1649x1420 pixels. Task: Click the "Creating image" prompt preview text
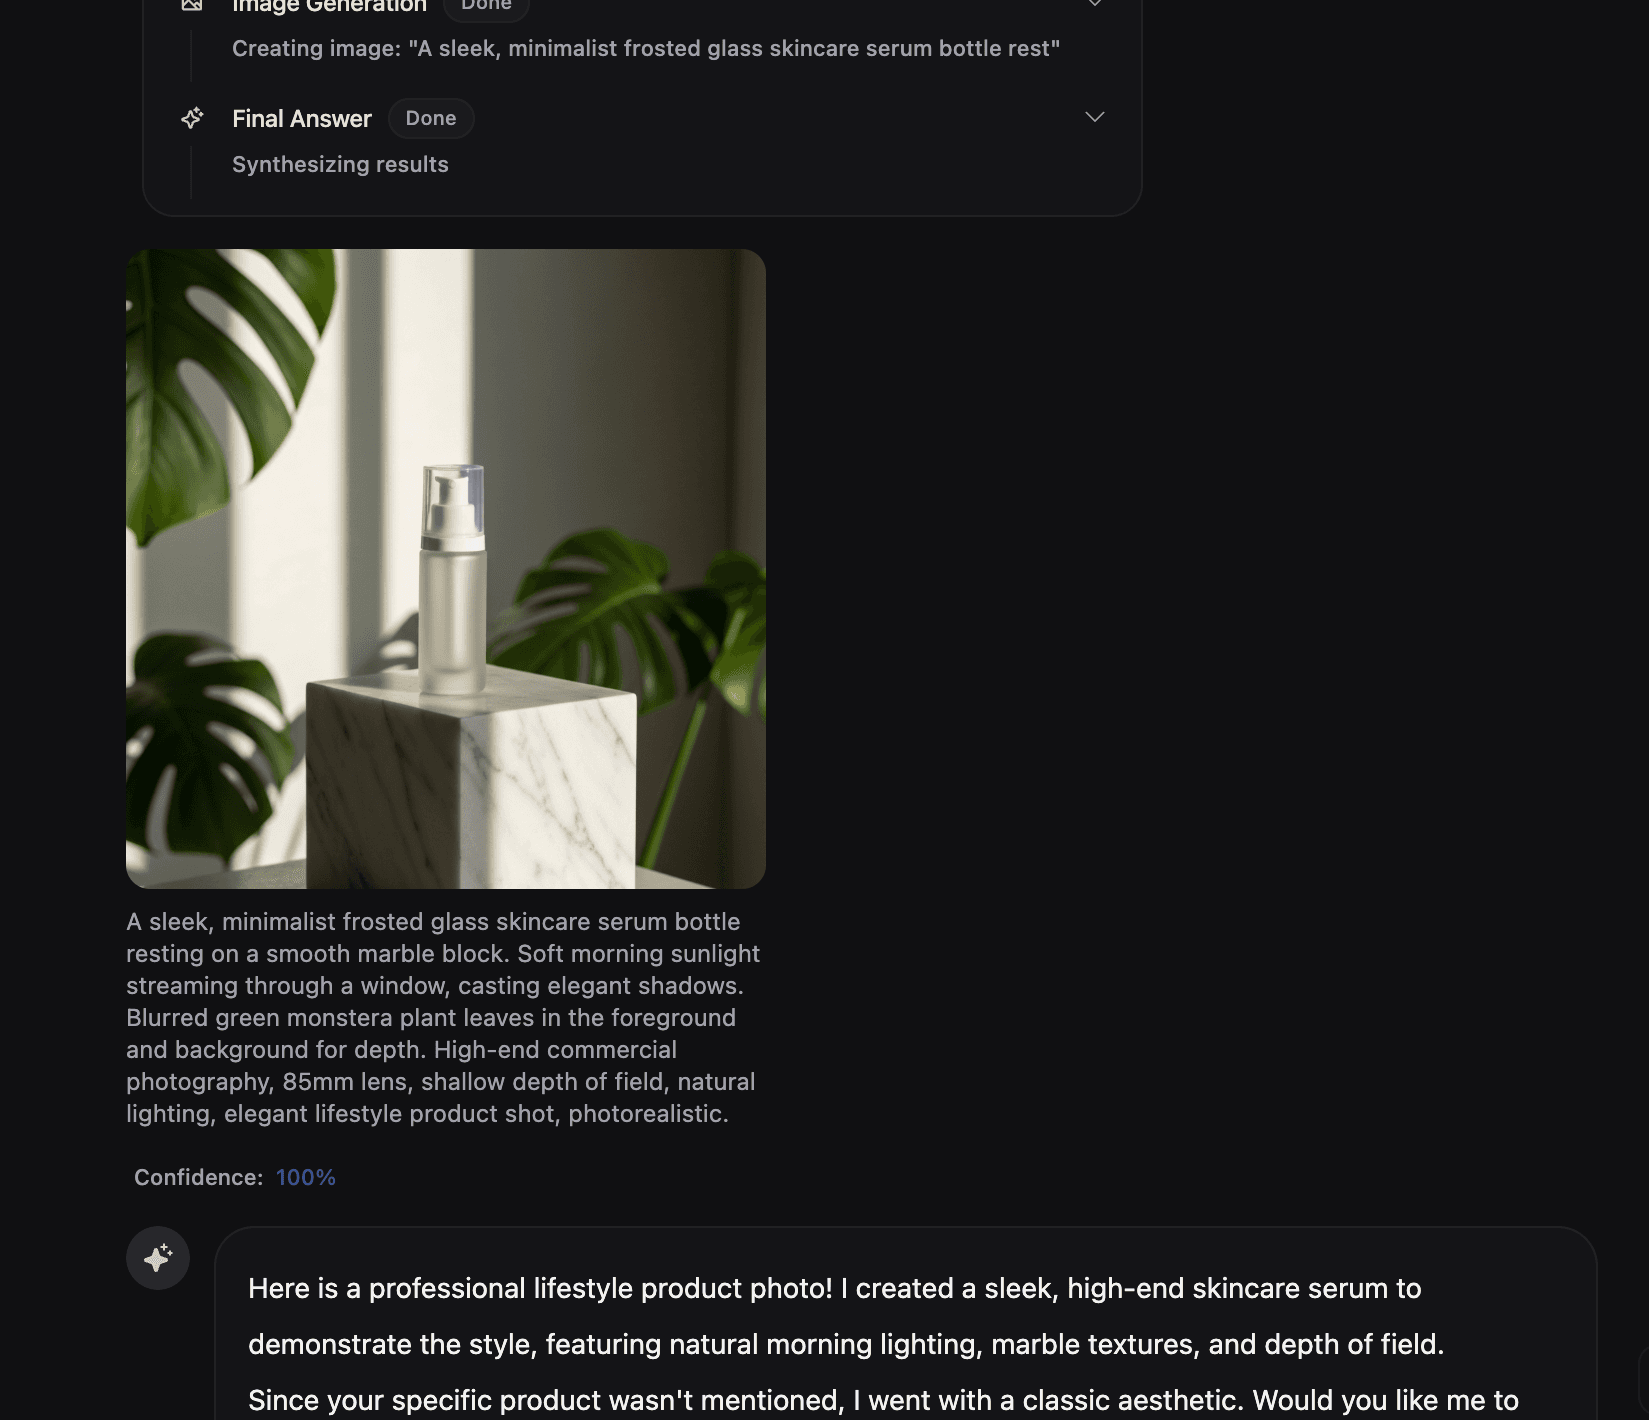[645, 48]
